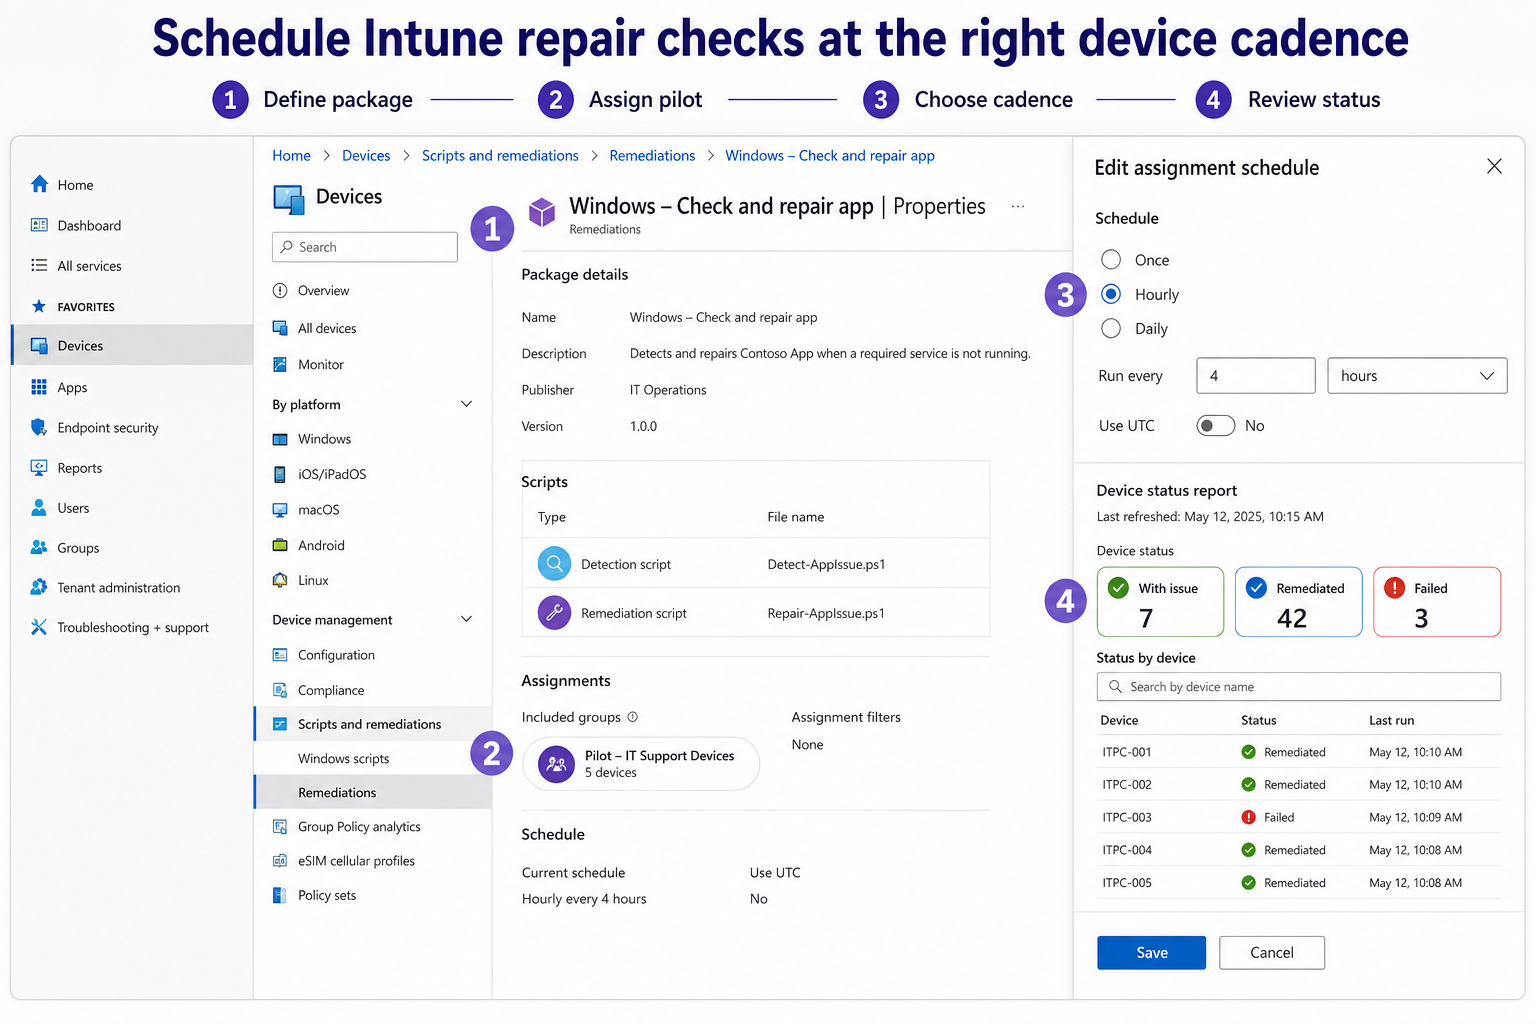Click the info icon beside Included groups
Viewport: 1536px width, 1024px height.
click(x=632, y=717)
